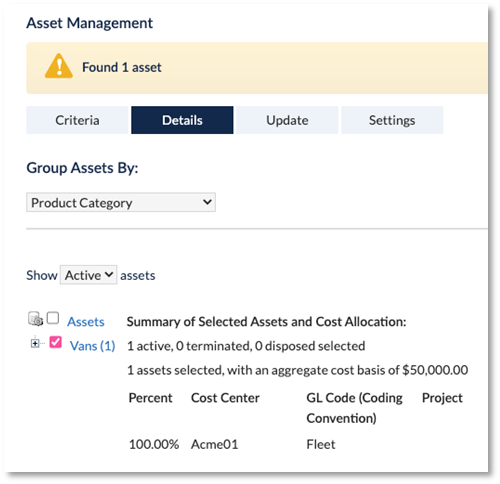
Task: Click the '1 active, 0 terminated' summary line
Action: (x=246, y=346)
